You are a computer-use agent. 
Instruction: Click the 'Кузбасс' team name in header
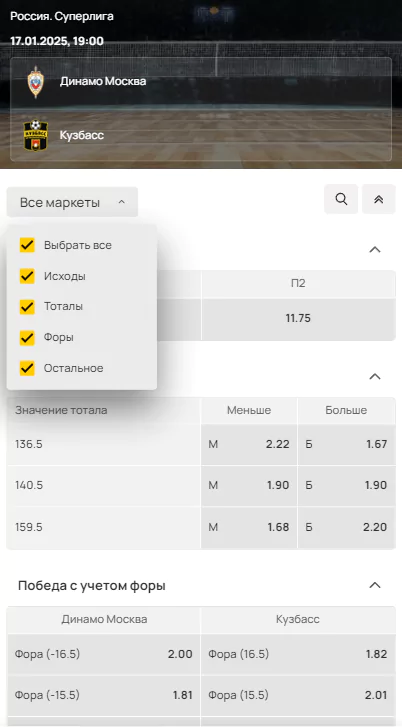point(82,135)
